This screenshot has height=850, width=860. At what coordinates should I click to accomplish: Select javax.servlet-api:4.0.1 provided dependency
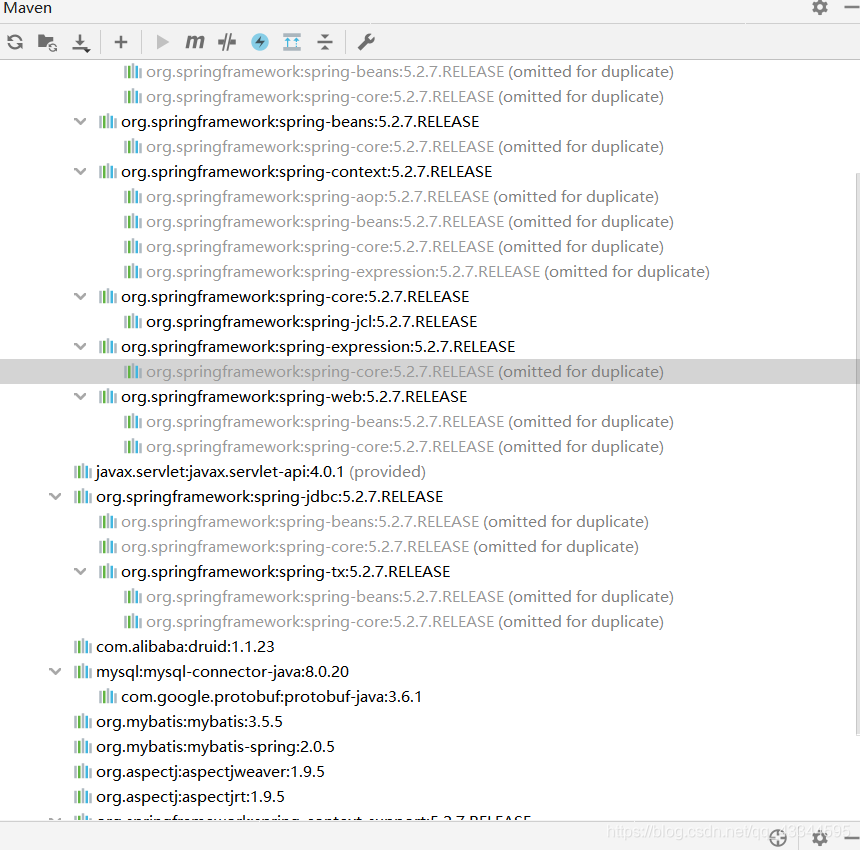point(261,472)
